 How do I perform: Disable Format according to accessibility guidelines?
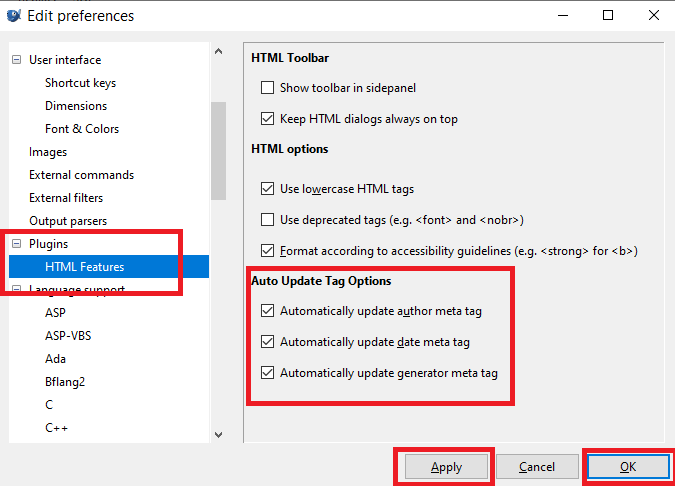click(x=267, y=250)
